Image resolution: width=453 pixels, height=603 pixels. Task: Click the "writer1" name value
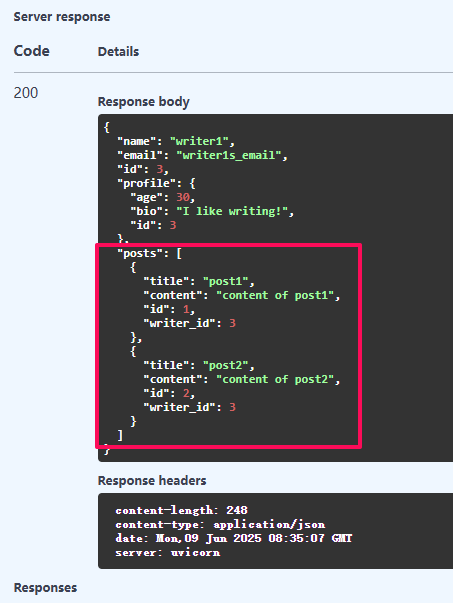(200, 141)
